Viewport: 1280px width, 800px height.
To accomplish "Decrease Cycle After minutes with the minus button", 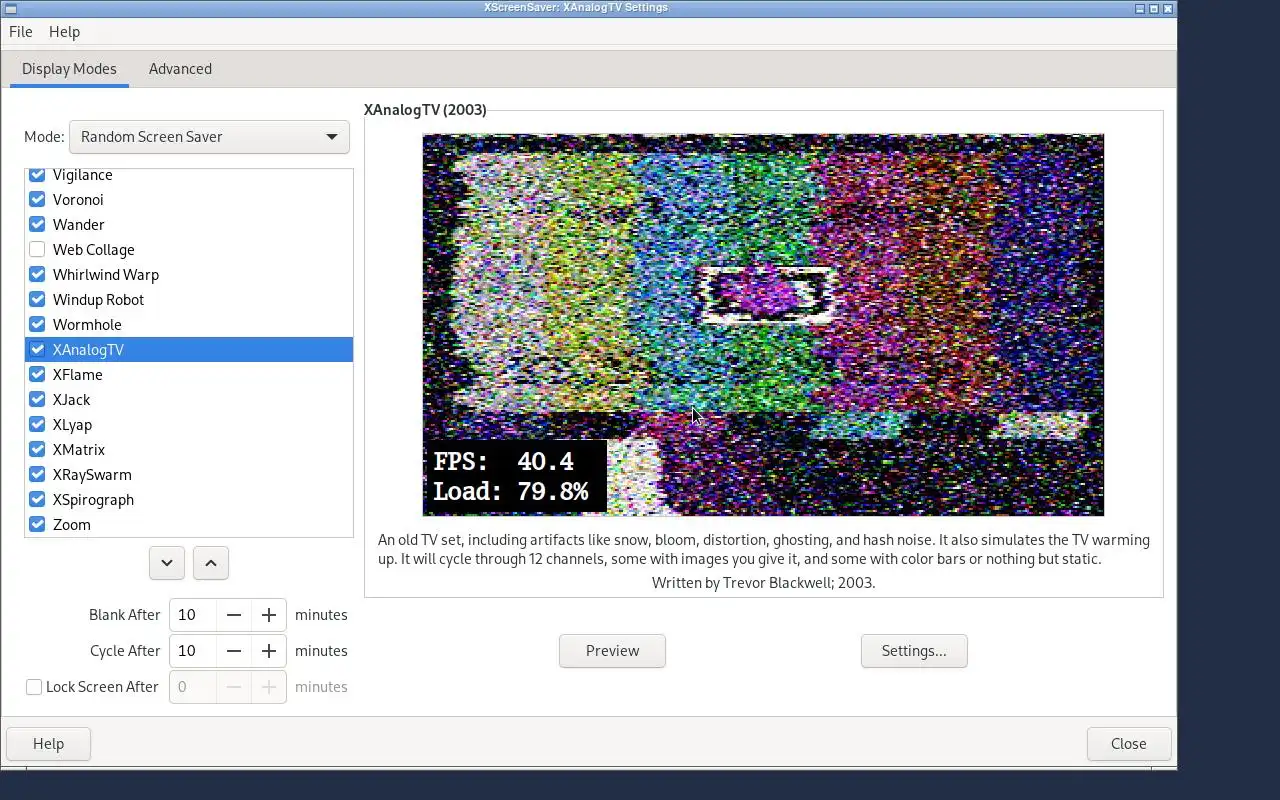I will click(234, 651).
